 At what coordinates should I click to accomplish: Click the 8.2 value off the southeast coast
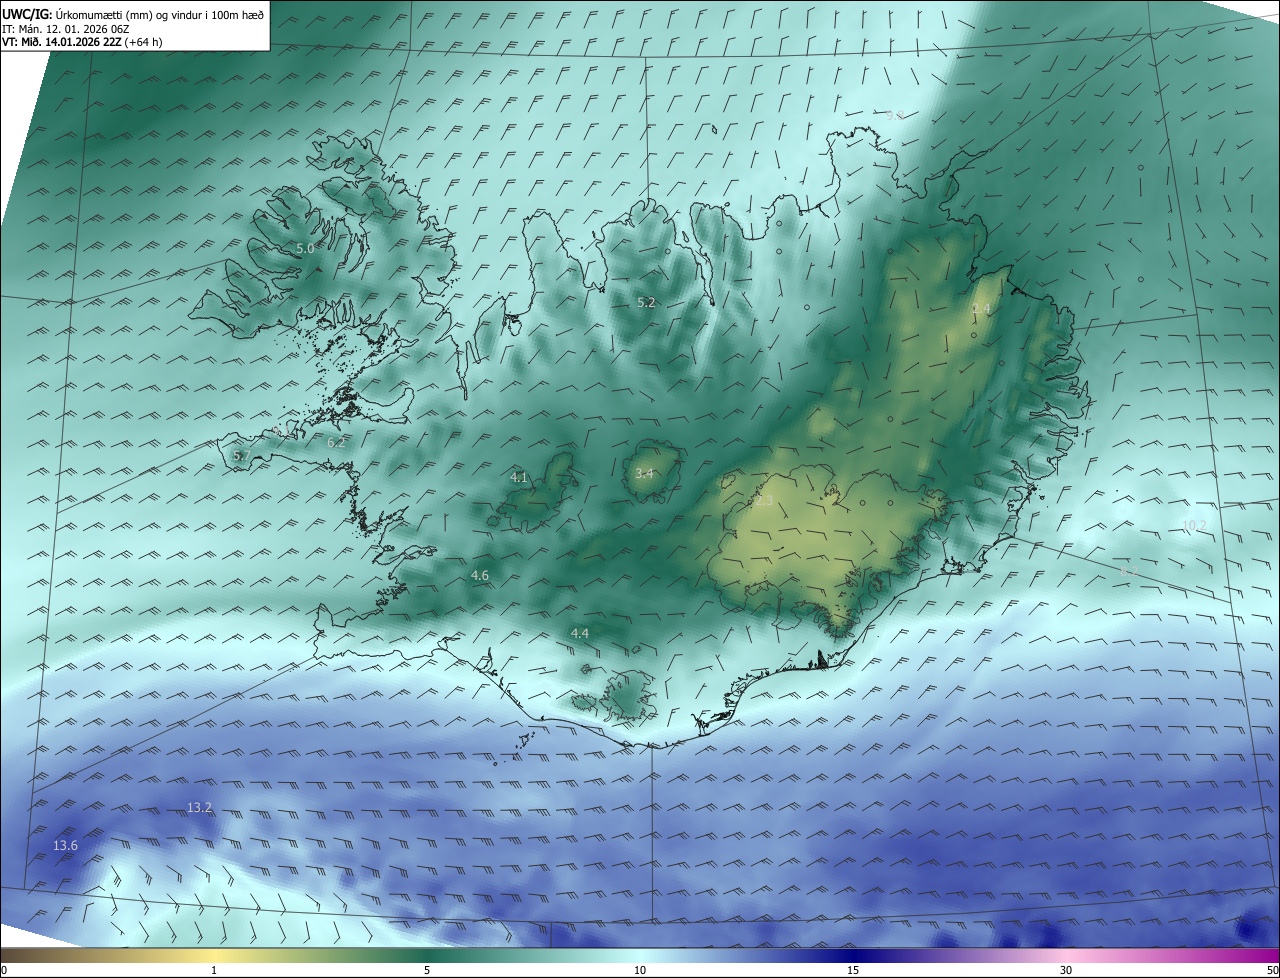[1129, 571]
